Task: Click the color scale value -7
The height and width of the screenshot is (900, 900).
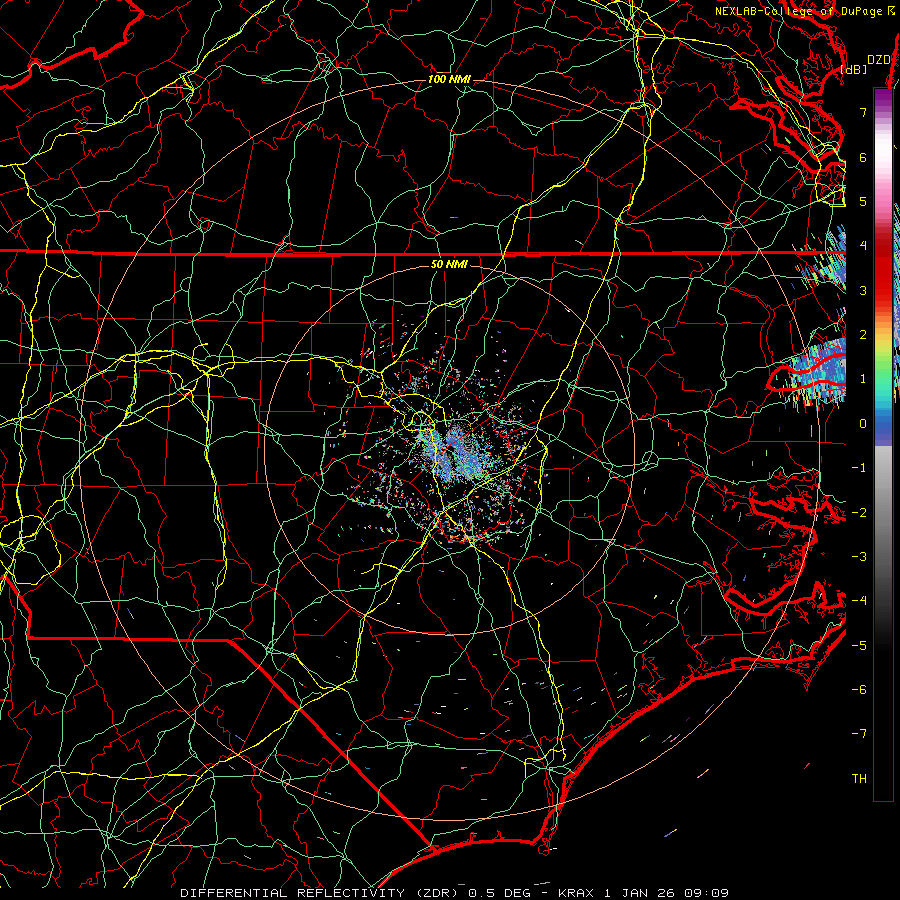Action: click(x=859, y=734)
